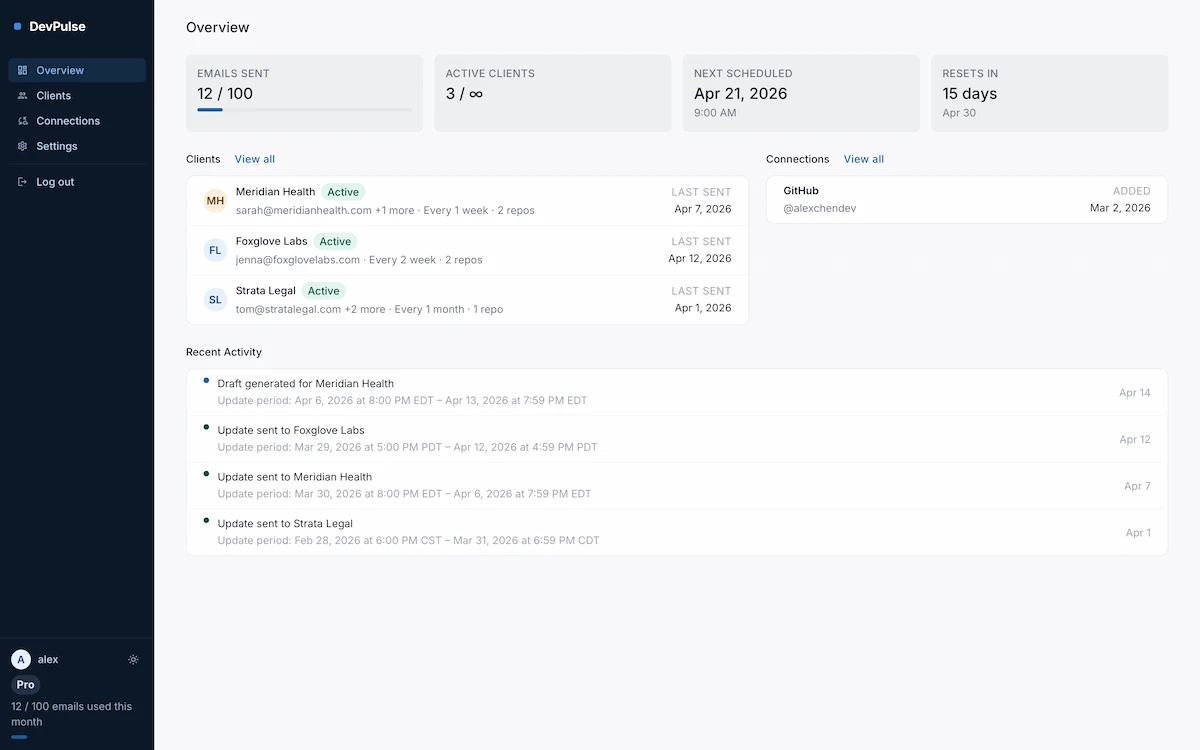Screen dimensions: 1200x750
Task: Click the Settings gear icon in sidebar
Action: pos(23,146)
